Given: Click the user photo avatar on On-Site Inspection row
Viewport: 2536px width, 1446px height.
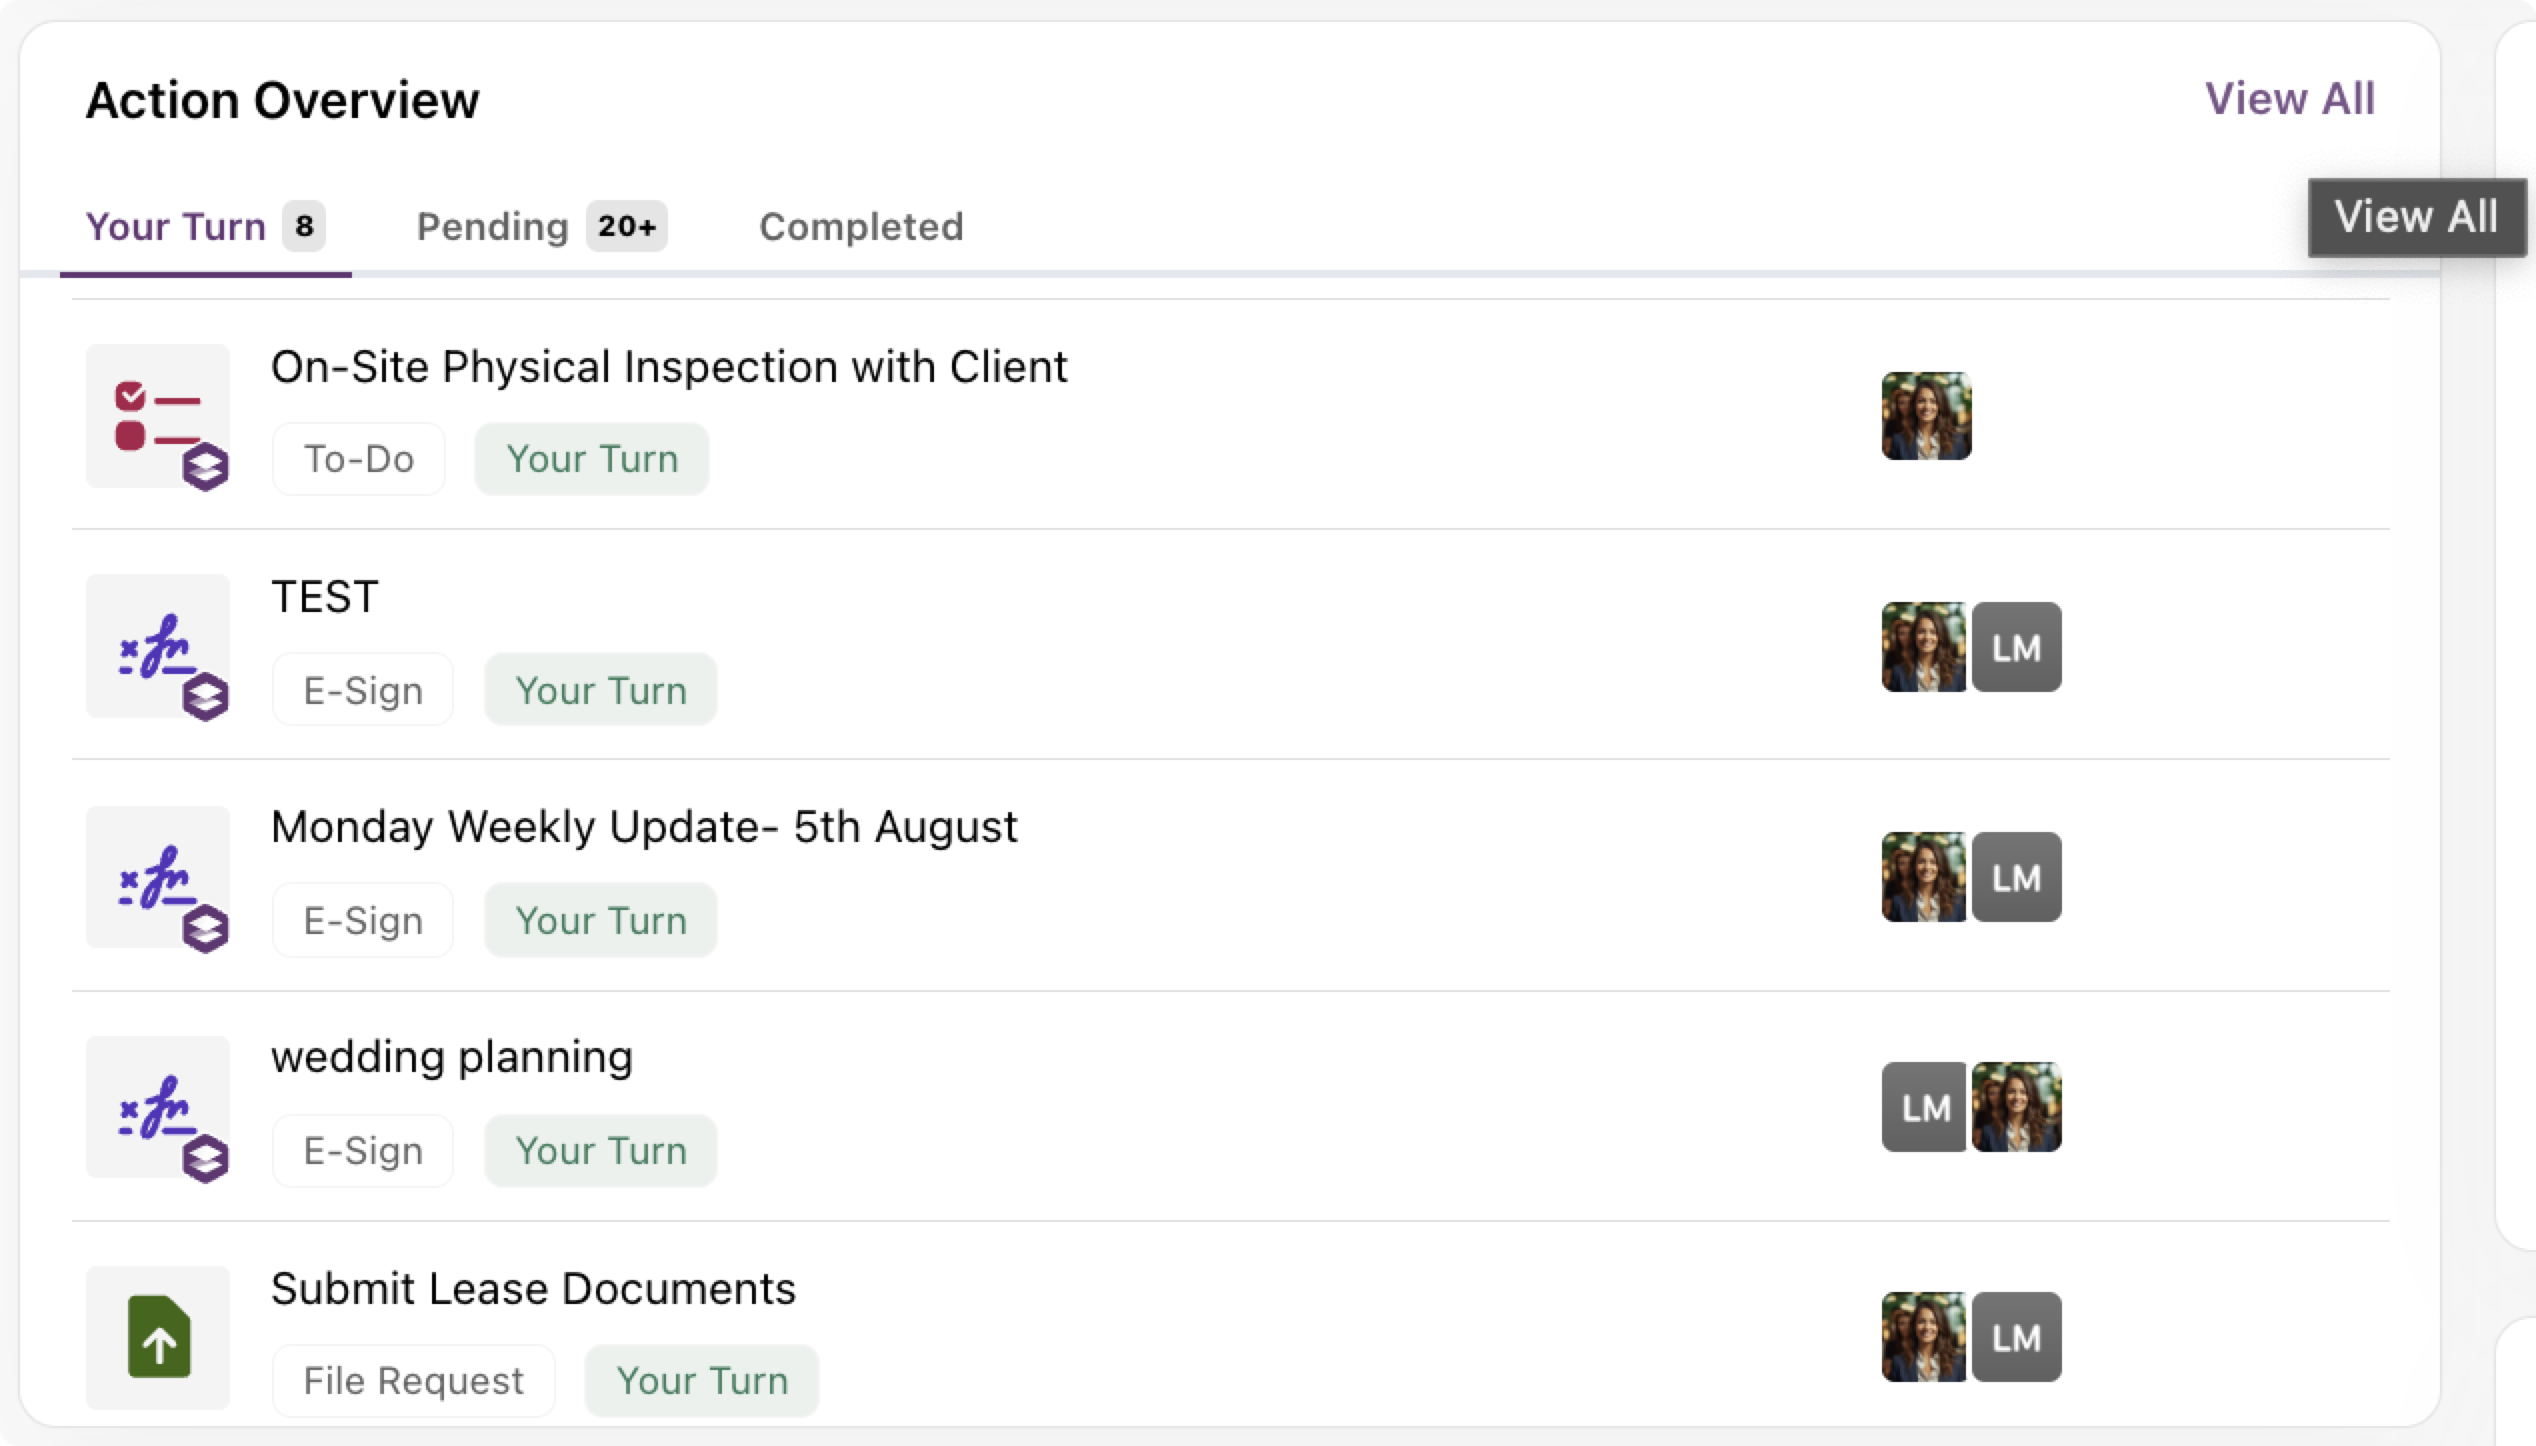Looking at the screenshot, I should [x=1926, y=416].
